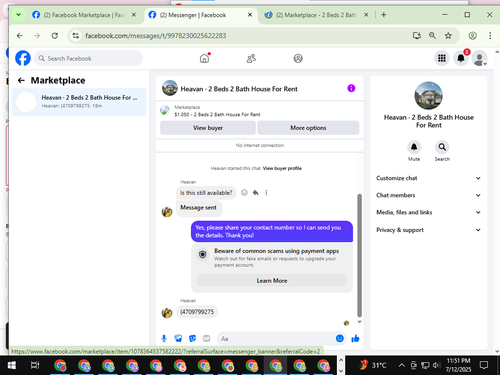
Task: Click the address bar URL
Action: click(x=156, y=36)
